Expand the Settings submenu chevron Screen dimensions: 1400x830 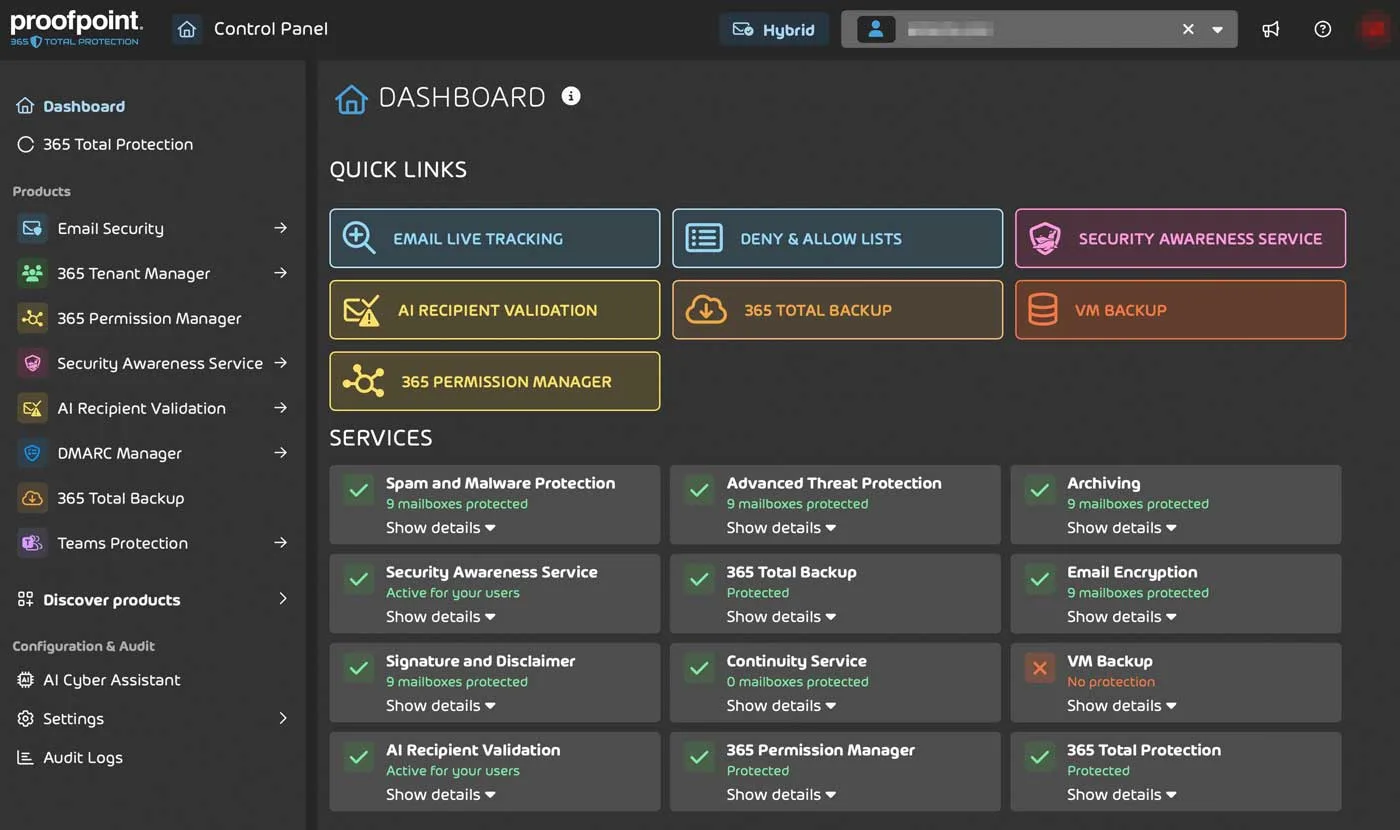[x=282, y=718]
